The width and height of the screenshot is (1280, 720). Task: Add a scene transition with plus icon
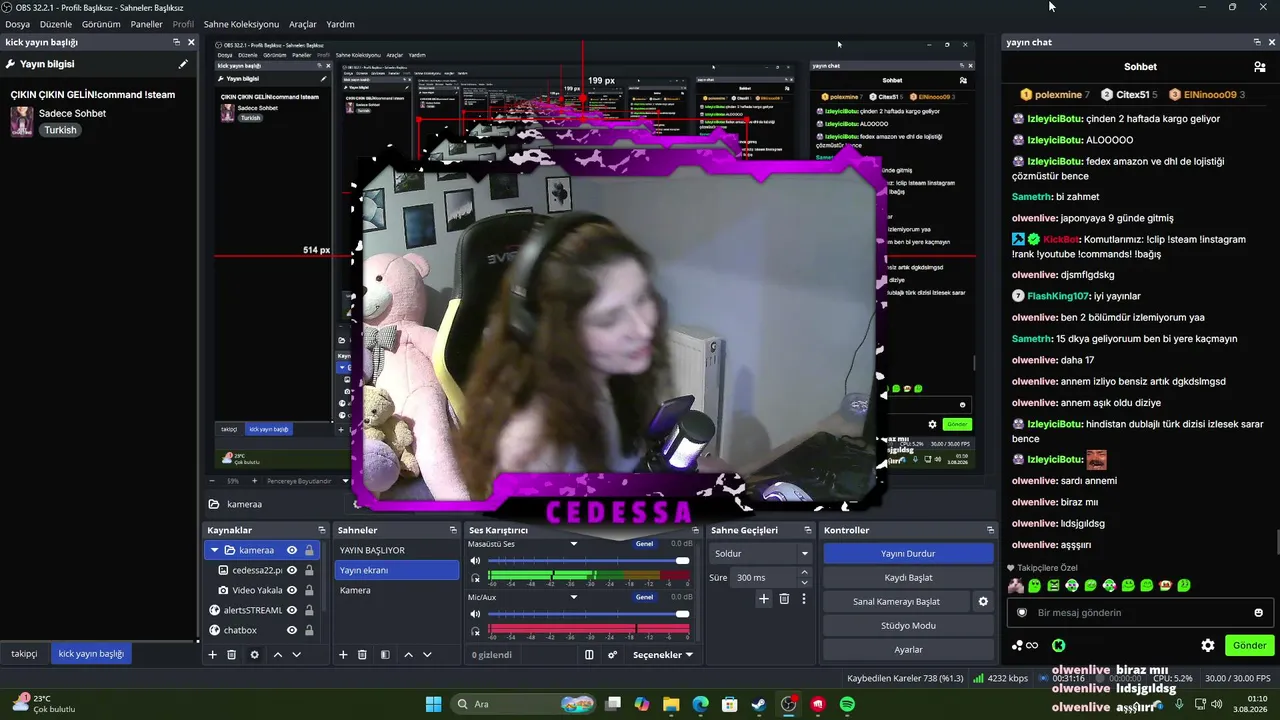764,599
